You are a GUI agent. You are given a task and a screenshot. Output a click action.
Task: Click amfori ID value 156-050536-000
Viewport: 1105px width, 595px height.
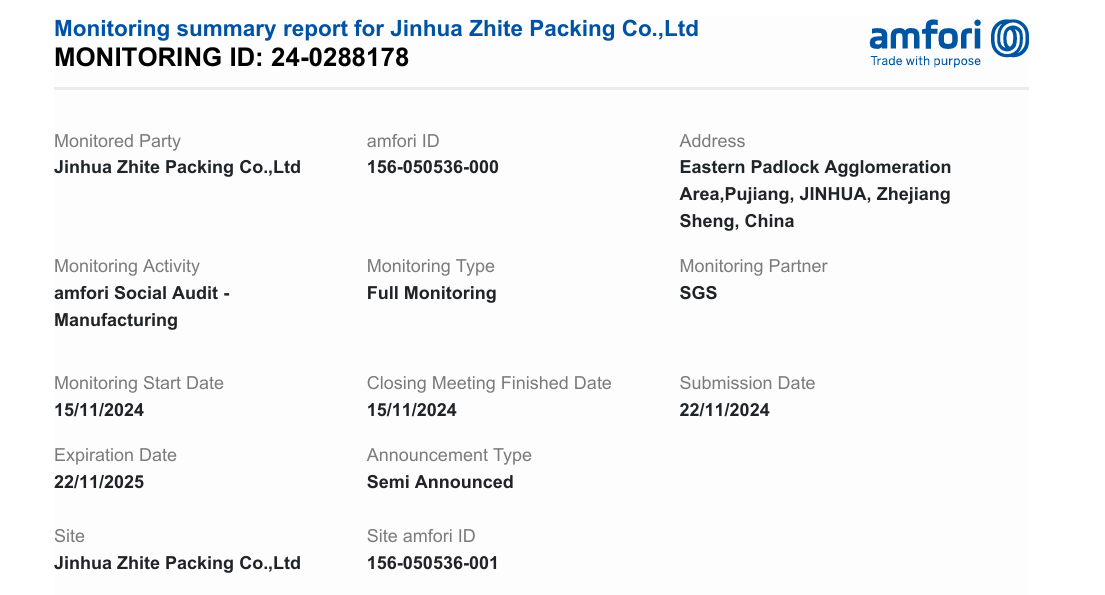[x=432, y=167]
